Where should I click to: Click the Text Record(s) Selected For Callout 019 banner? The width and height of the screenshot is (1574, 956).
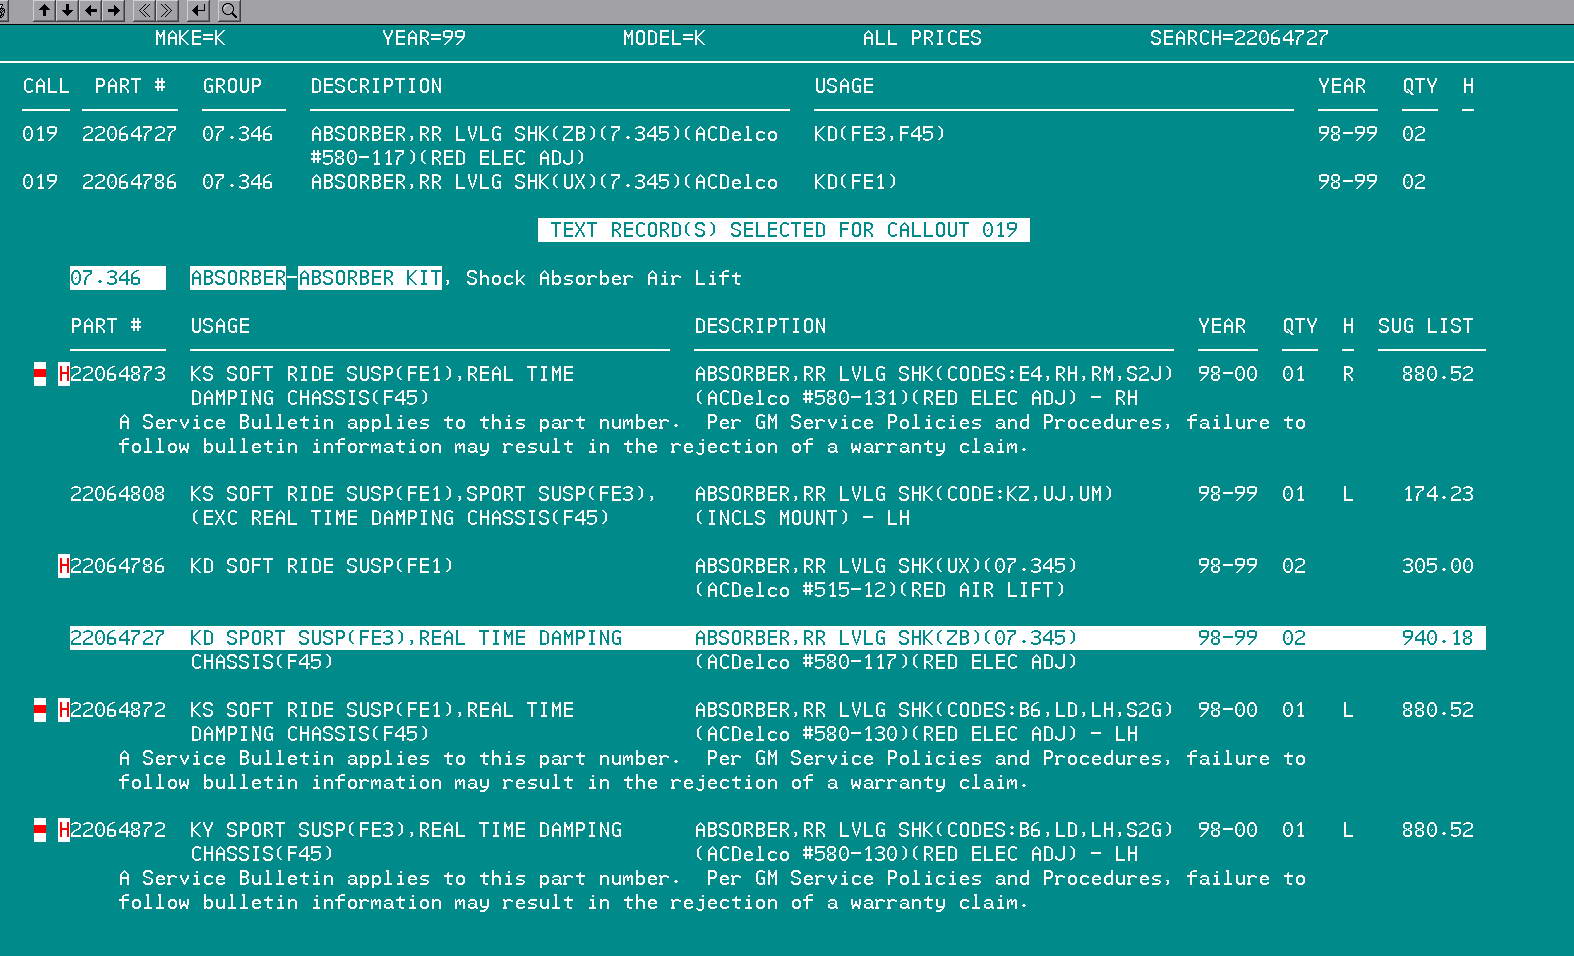pos(783,230)
